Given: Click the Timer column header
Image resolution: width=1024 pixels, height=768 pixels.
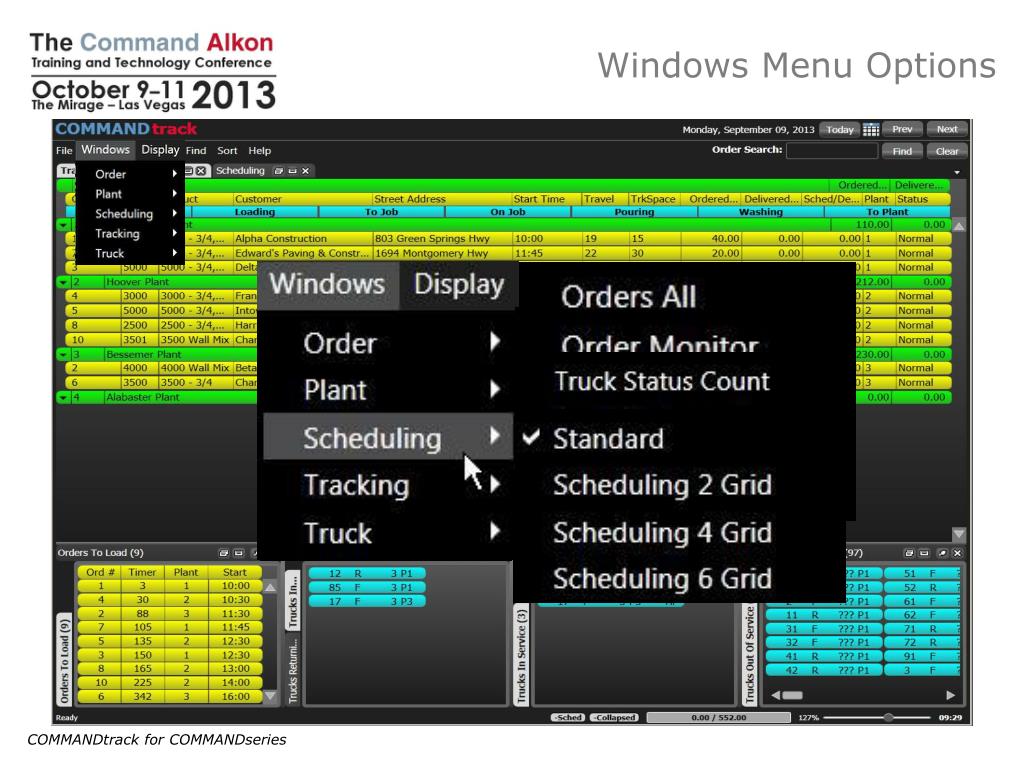Looking at the screenshot, I should click(142, 572).
